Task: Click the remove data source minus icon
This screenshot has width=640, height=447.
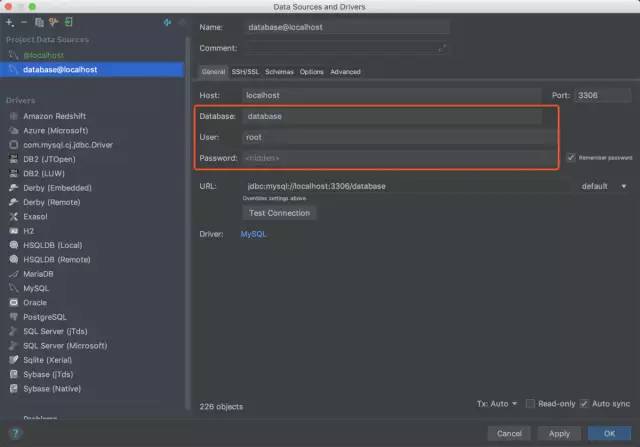Action: click(24, 21)
